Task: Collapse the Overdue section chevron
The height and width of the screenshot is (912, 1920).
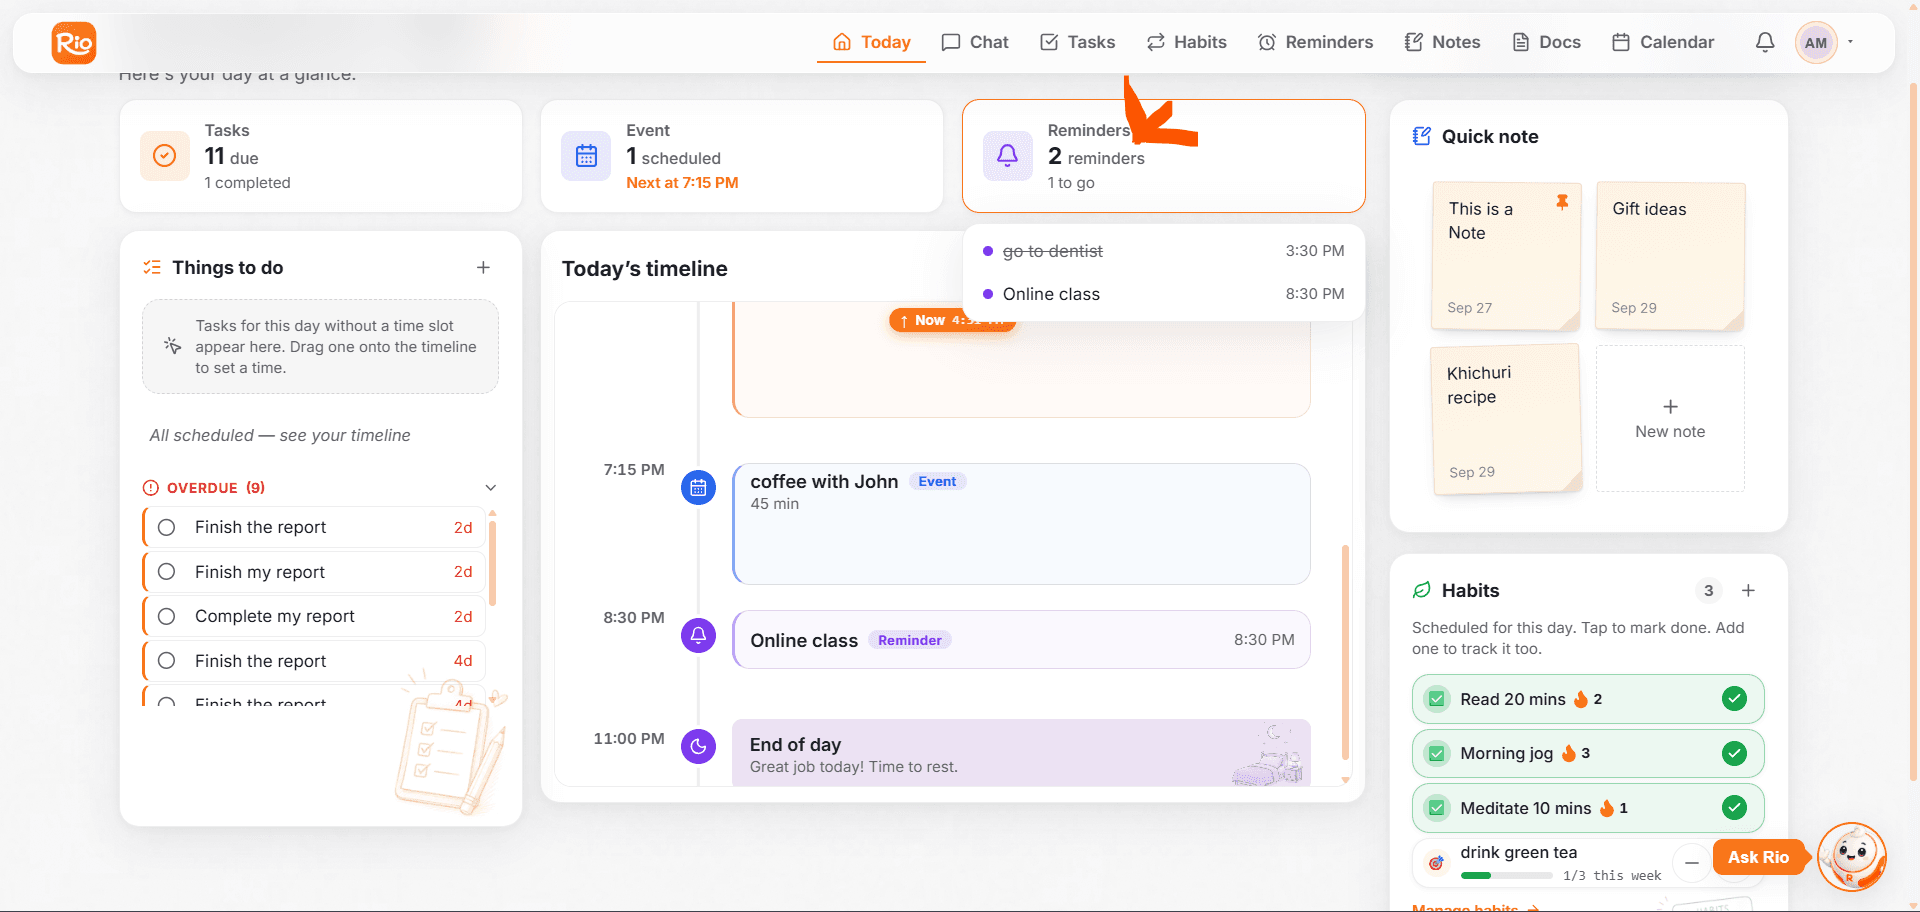Action: pos(491,488)
